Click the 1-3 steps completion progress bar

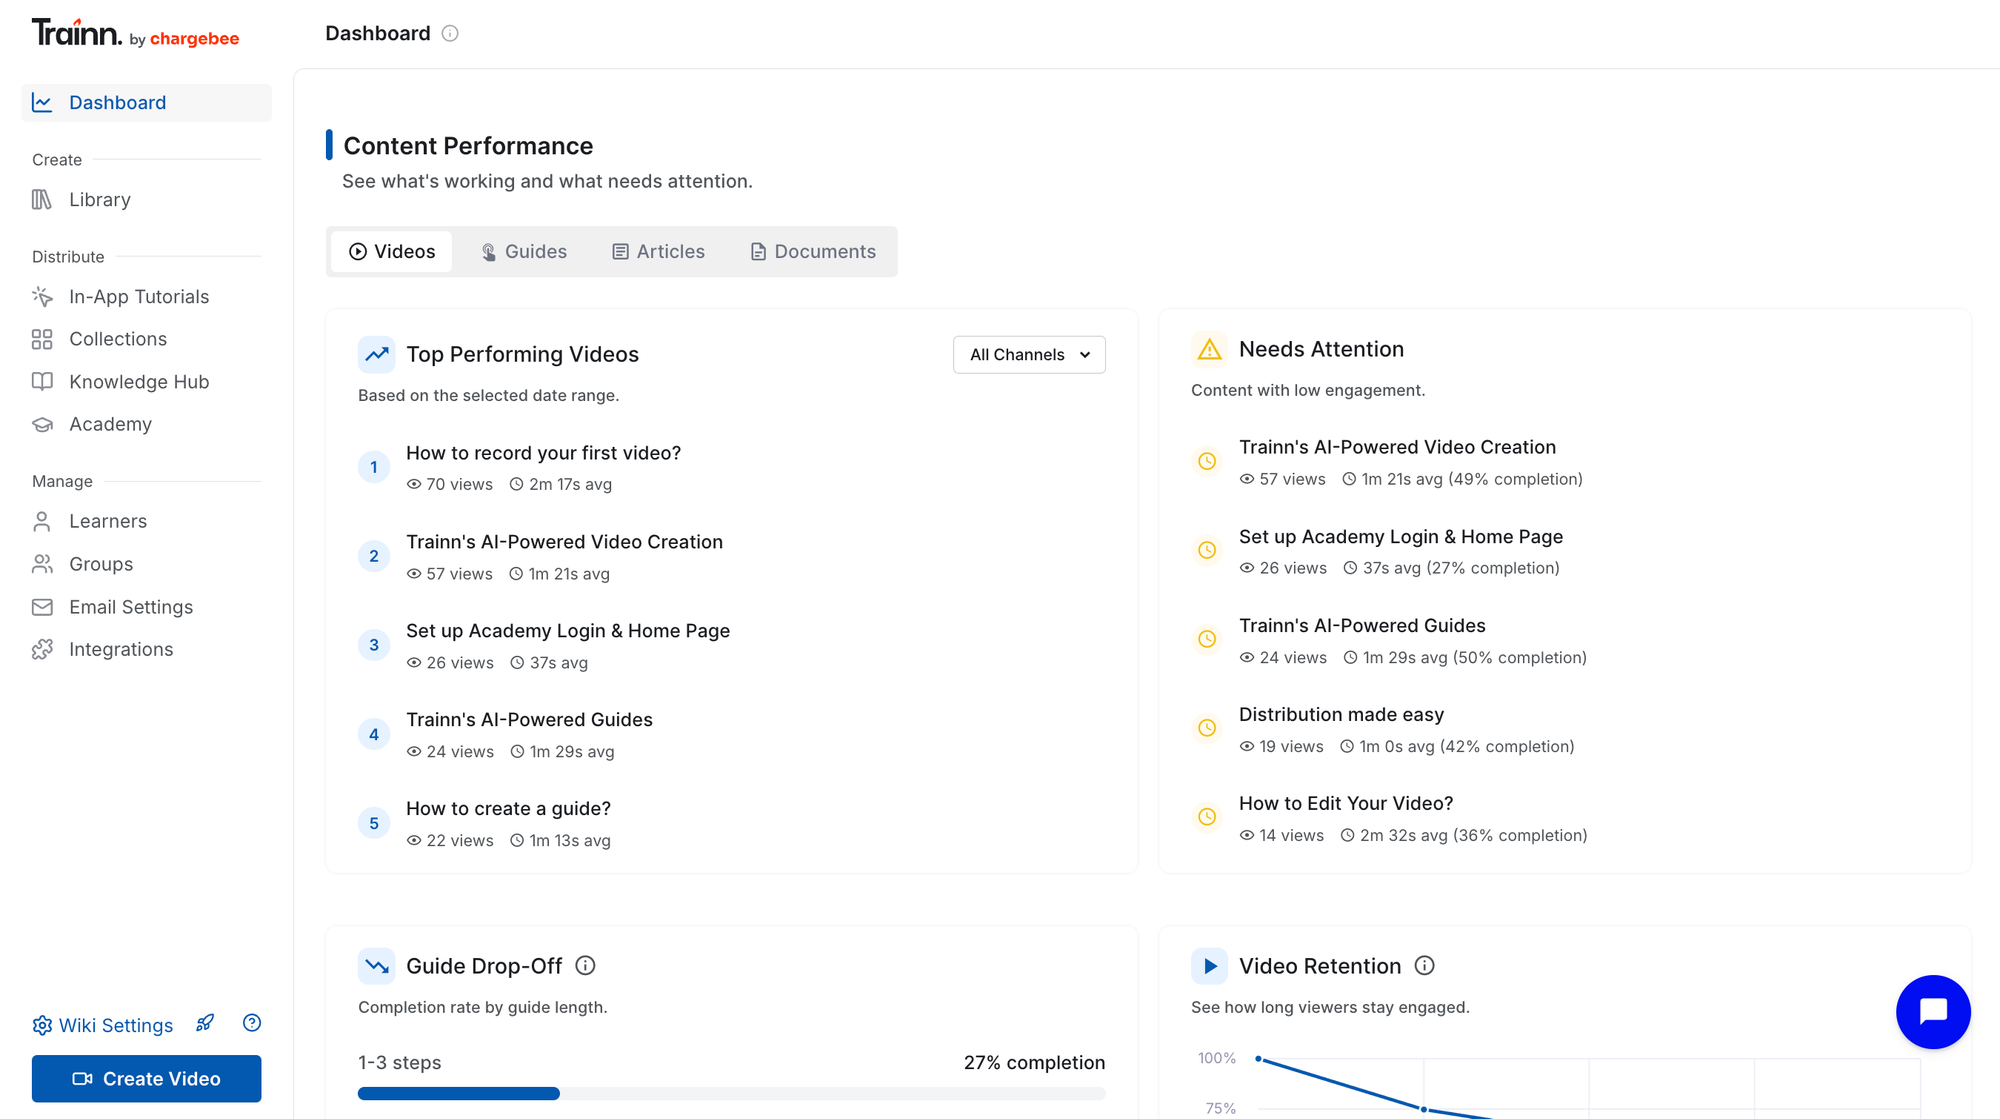pyautogui.click(x=732, y=1093)
